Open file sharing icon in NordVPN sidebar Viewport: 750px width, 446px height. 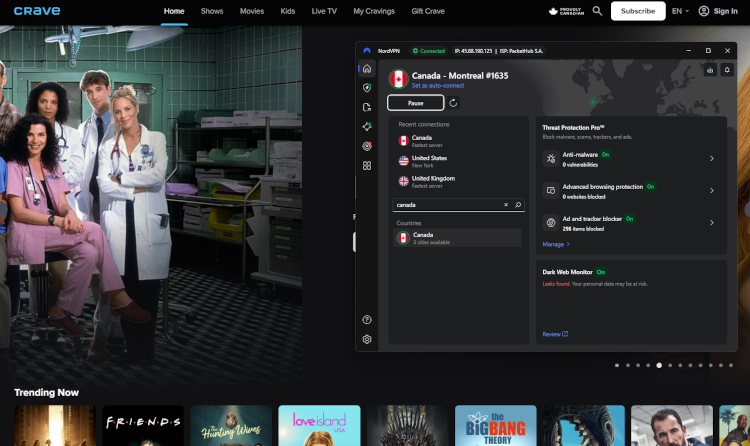click(367, 107)
